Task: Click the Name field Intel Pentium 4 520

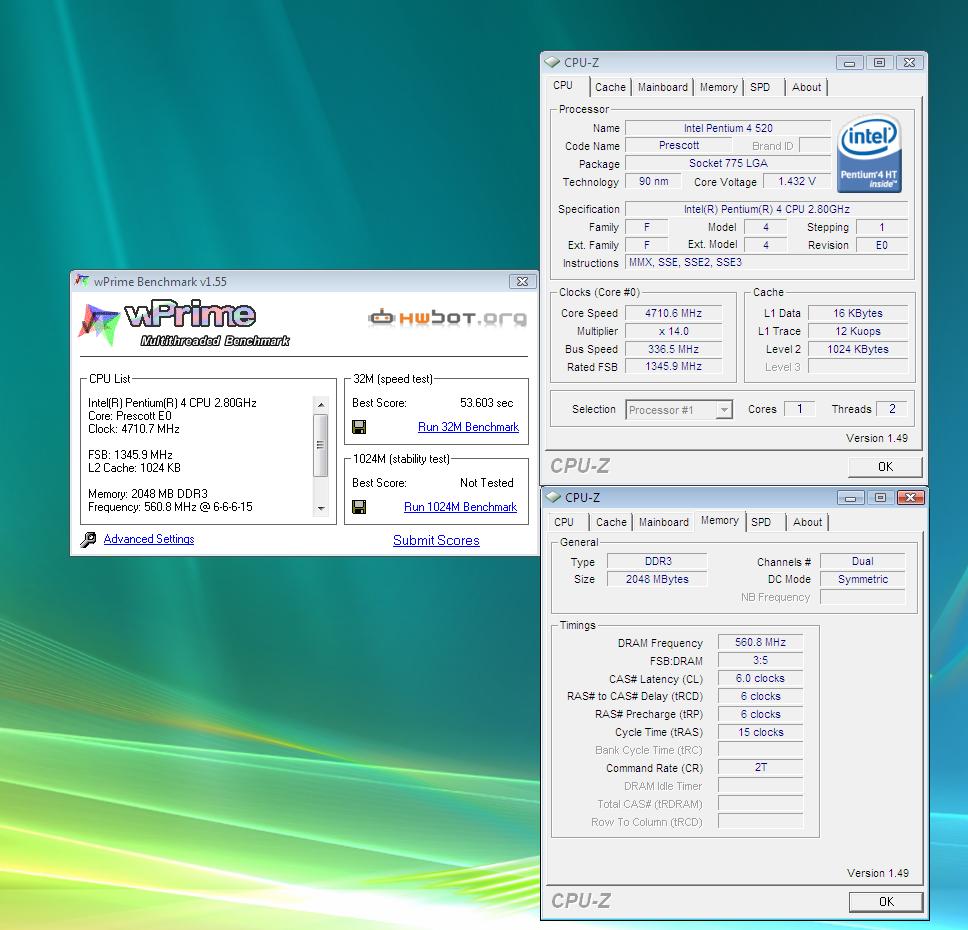Action: pyautogui.click(x=728, y=128)
